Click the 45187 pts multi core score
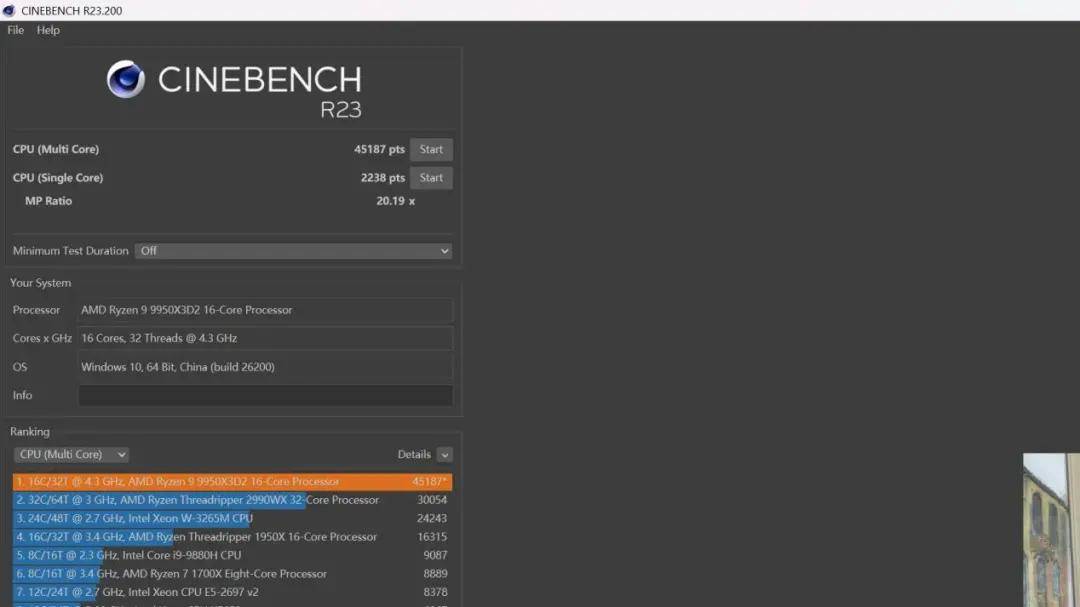The height and width of the screenshot is (607, 1080). 380,150
